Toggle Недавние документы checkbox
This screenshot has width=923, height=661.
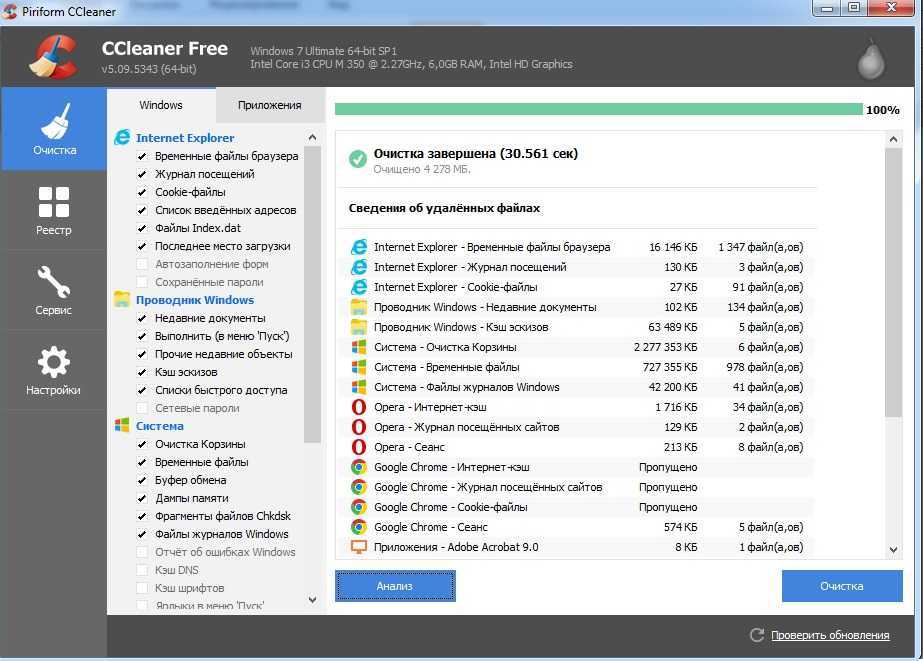pyautogui.click(x=142, y=318)
